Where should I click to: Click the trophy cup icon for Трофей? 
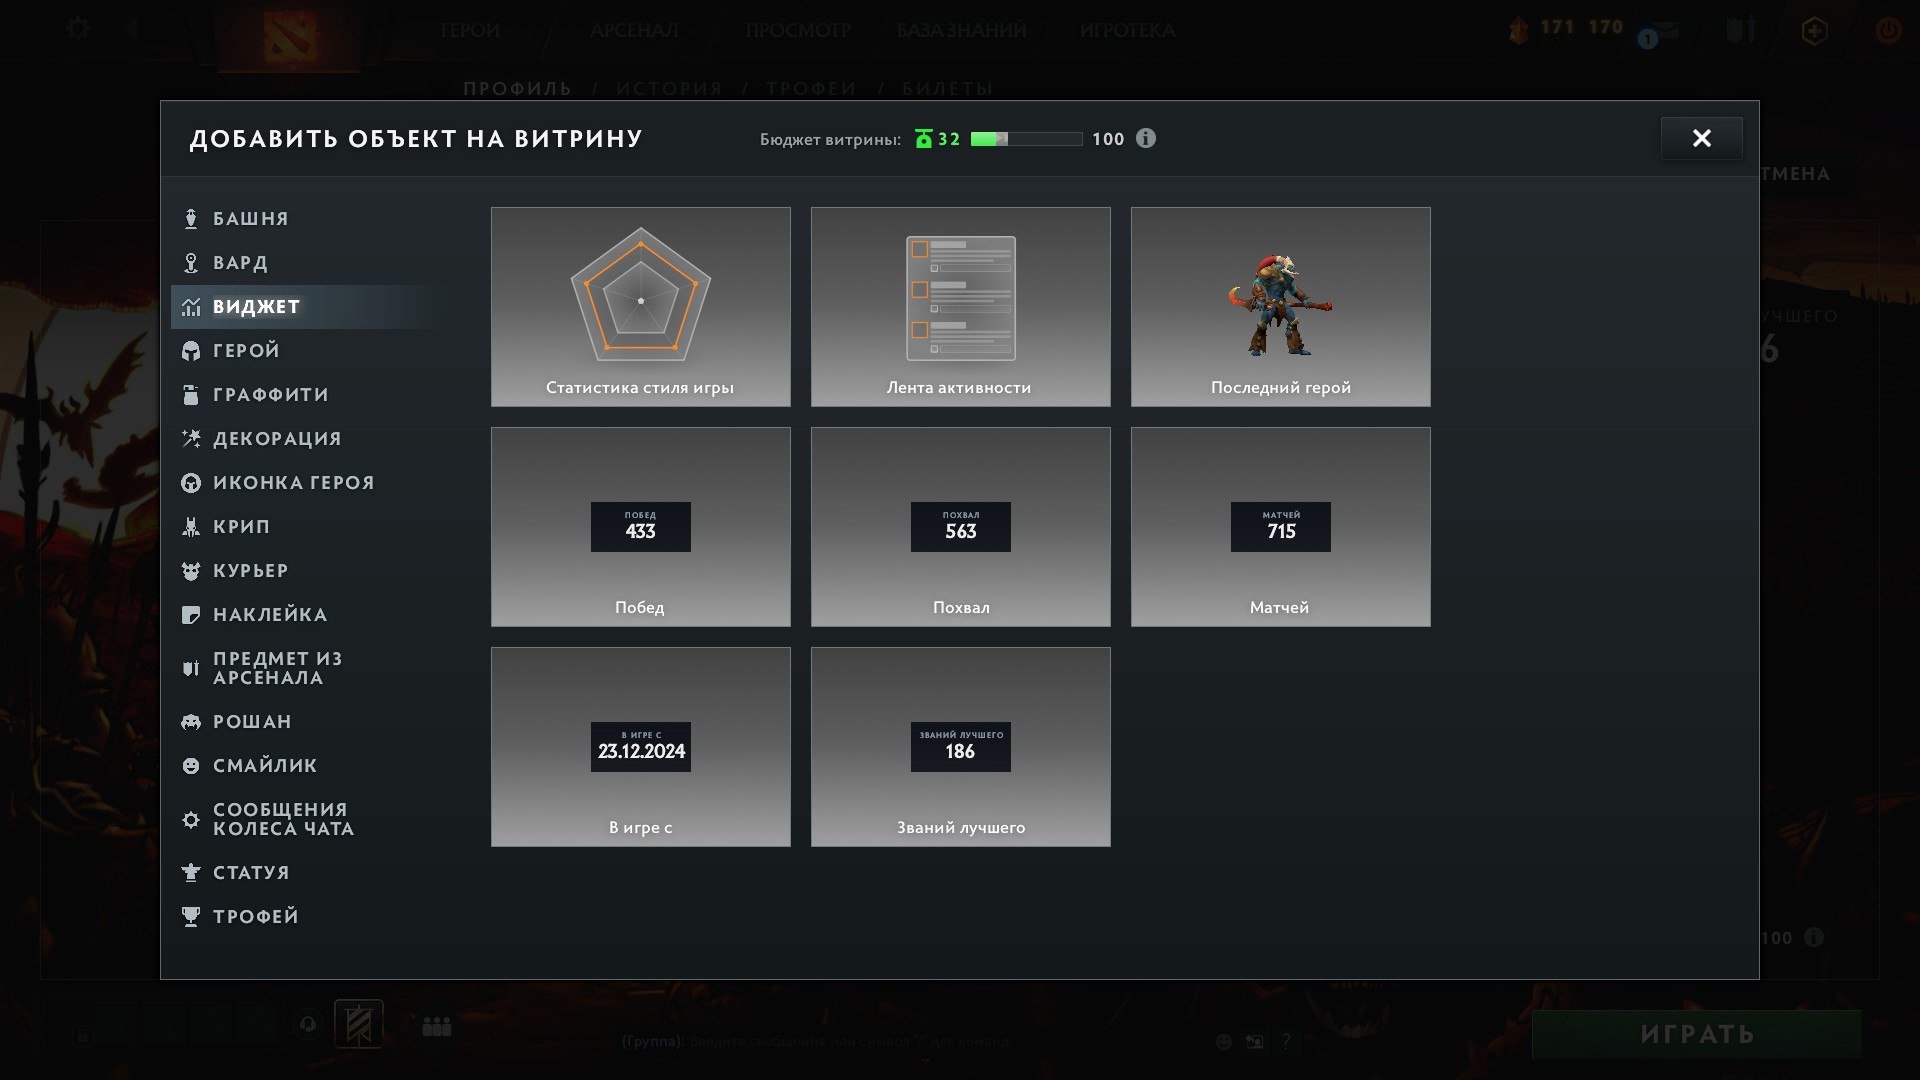(190, 917)
